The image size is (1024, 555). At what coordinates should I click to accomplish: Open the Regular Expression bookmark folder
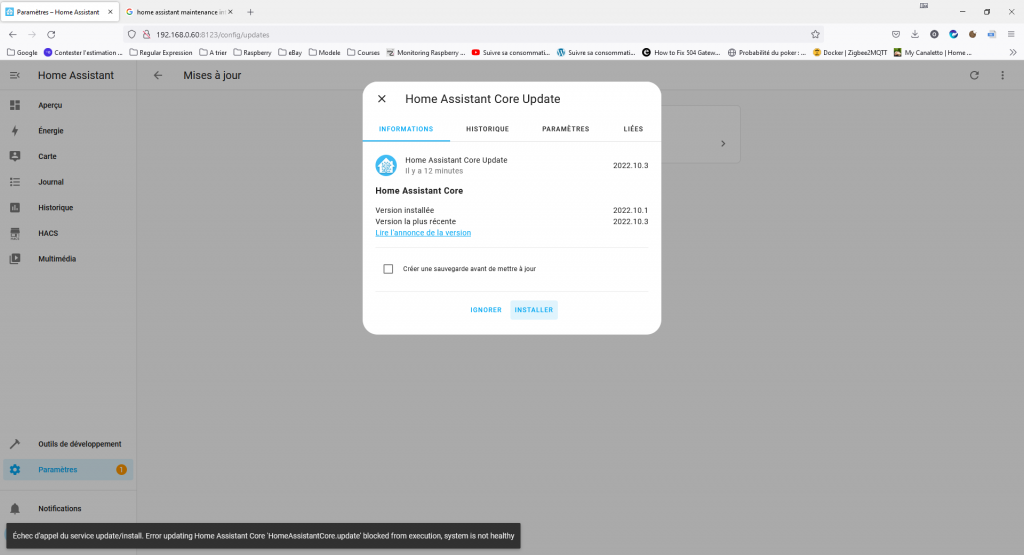pos(161,52)
